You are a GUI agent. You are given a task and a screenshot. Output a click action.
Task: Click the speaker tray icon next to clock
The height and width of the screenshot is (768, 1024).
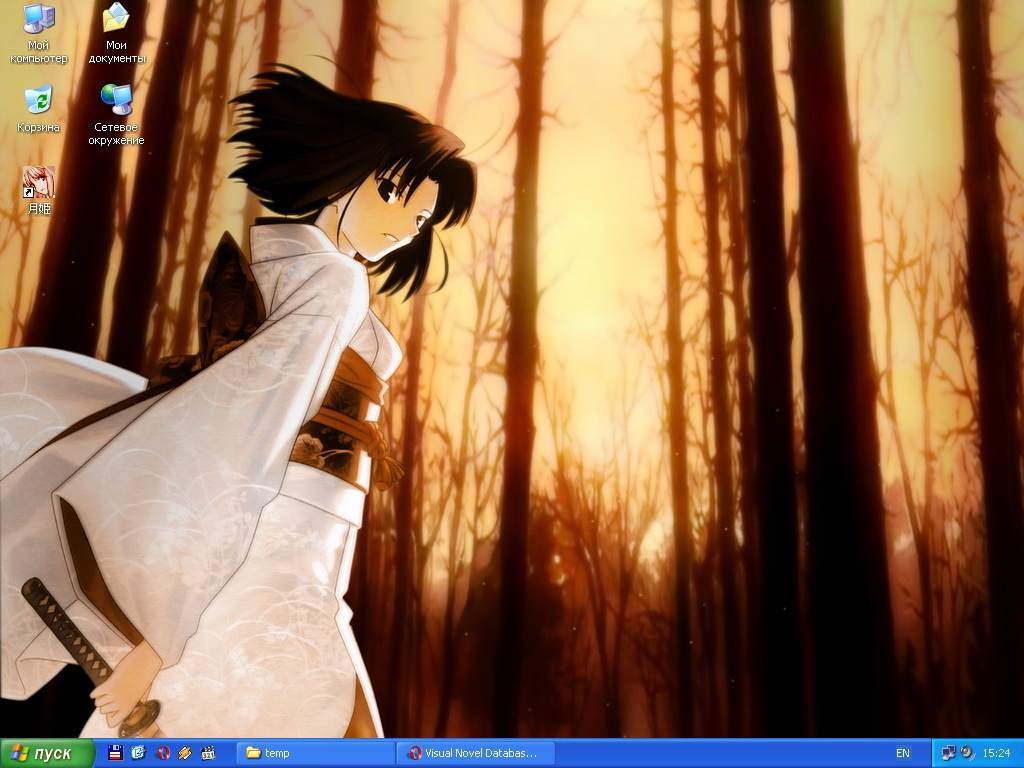point(967,753)
